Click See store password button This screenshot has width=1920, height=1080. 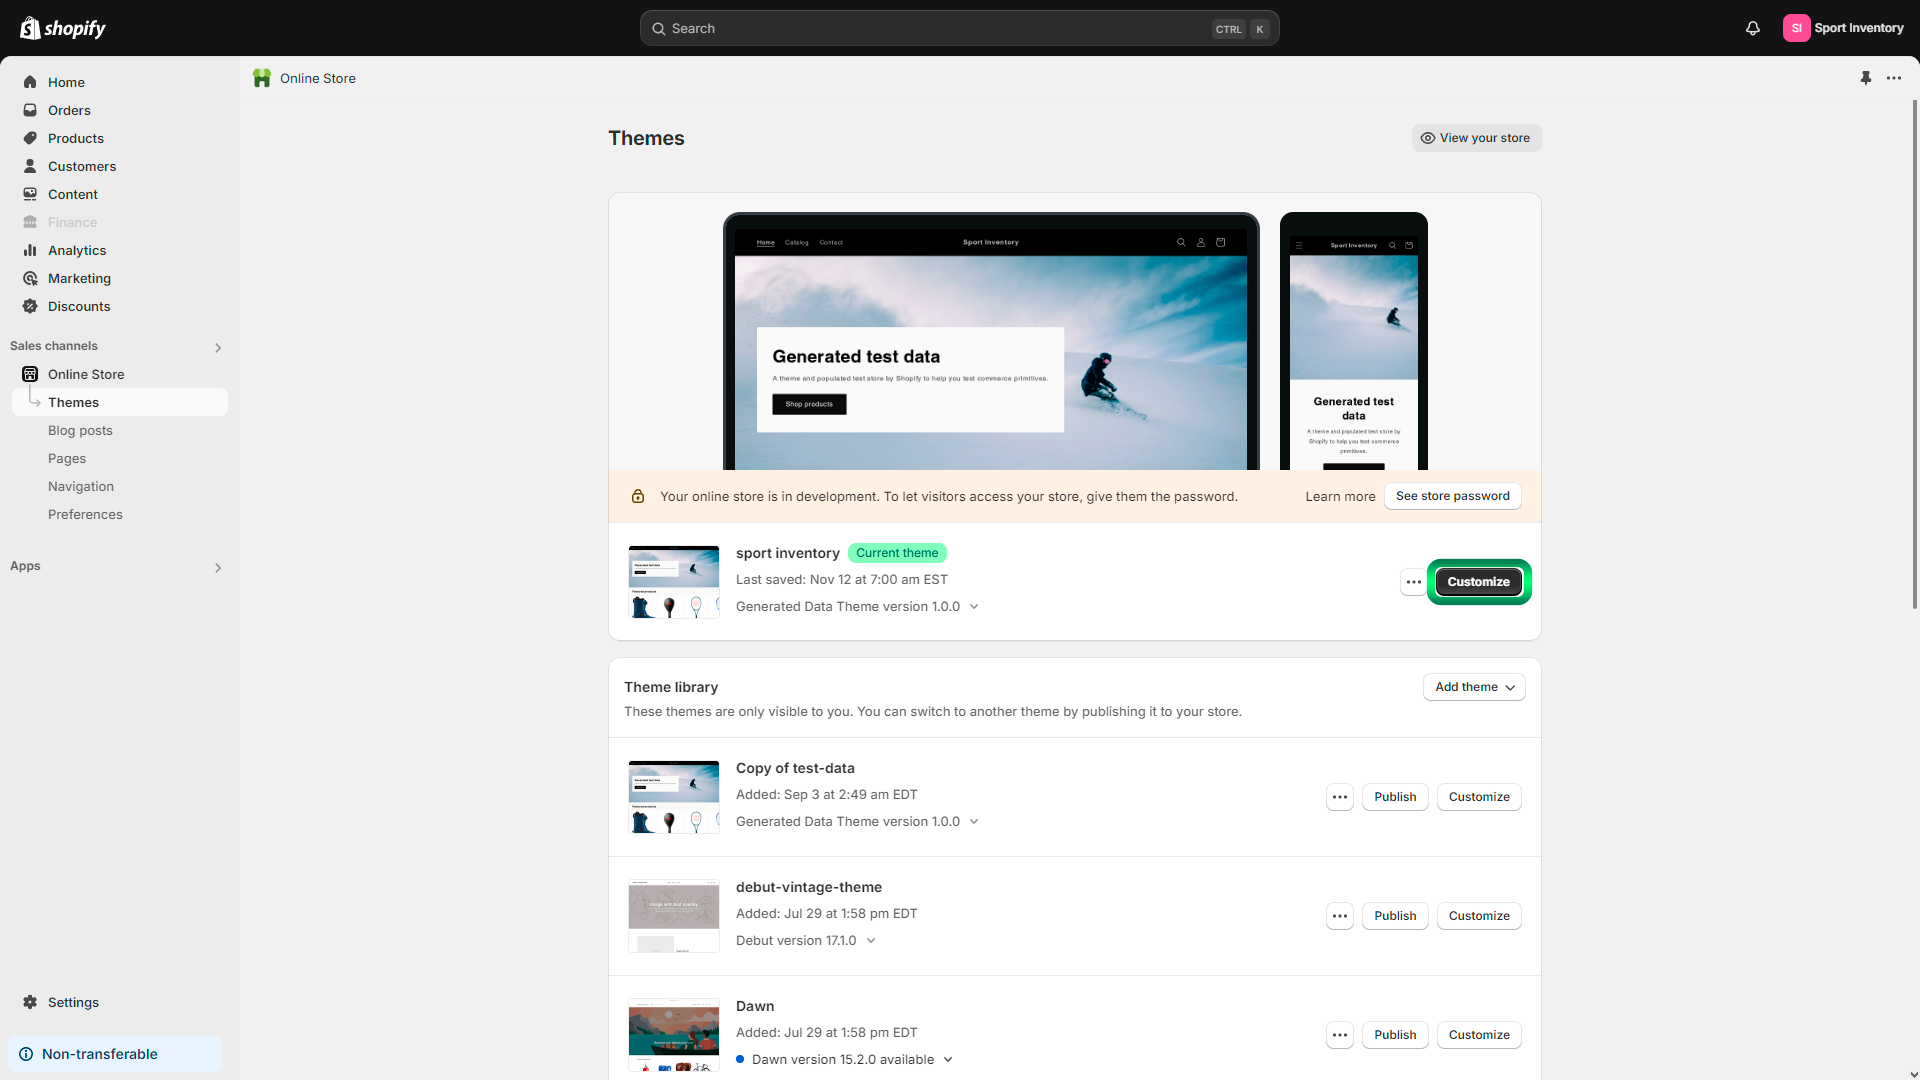point(1452,496)
